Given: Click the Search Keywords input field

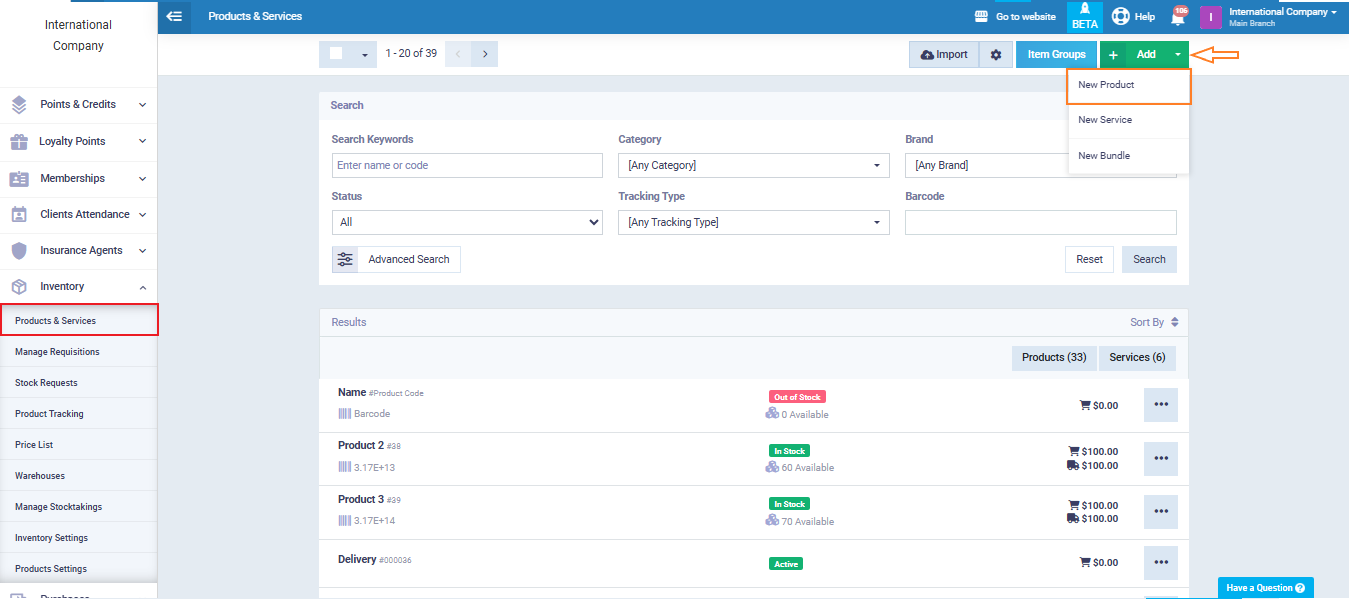Looking at the screenshot, I should point(467,165).
